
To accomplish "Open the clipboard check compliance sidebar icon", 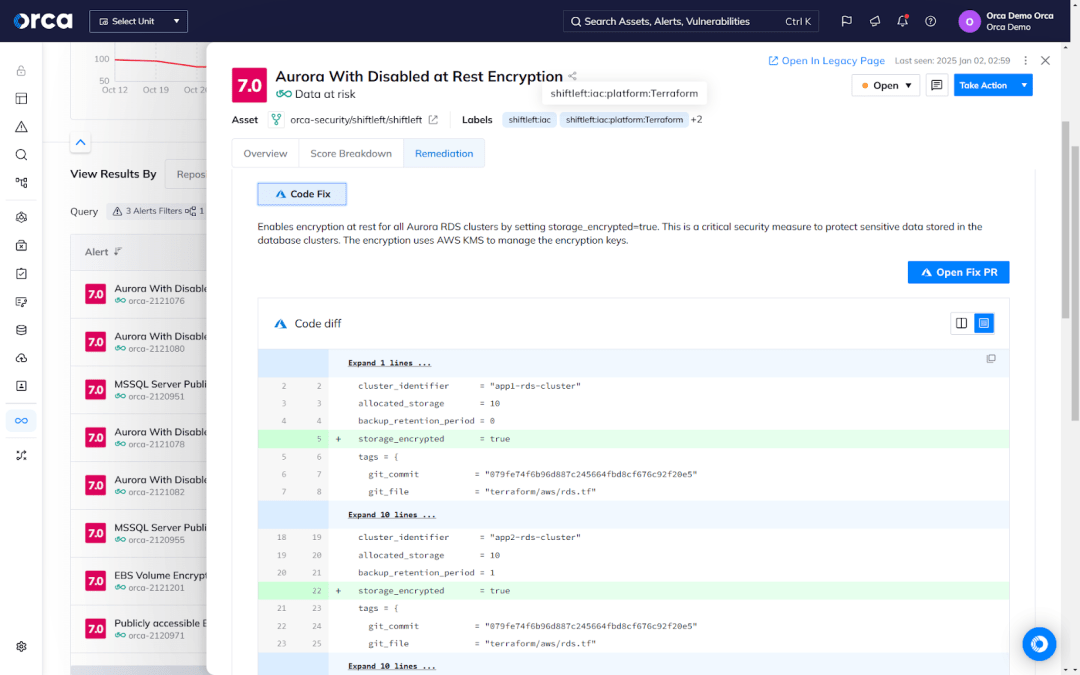I will (x=21, y=273).
